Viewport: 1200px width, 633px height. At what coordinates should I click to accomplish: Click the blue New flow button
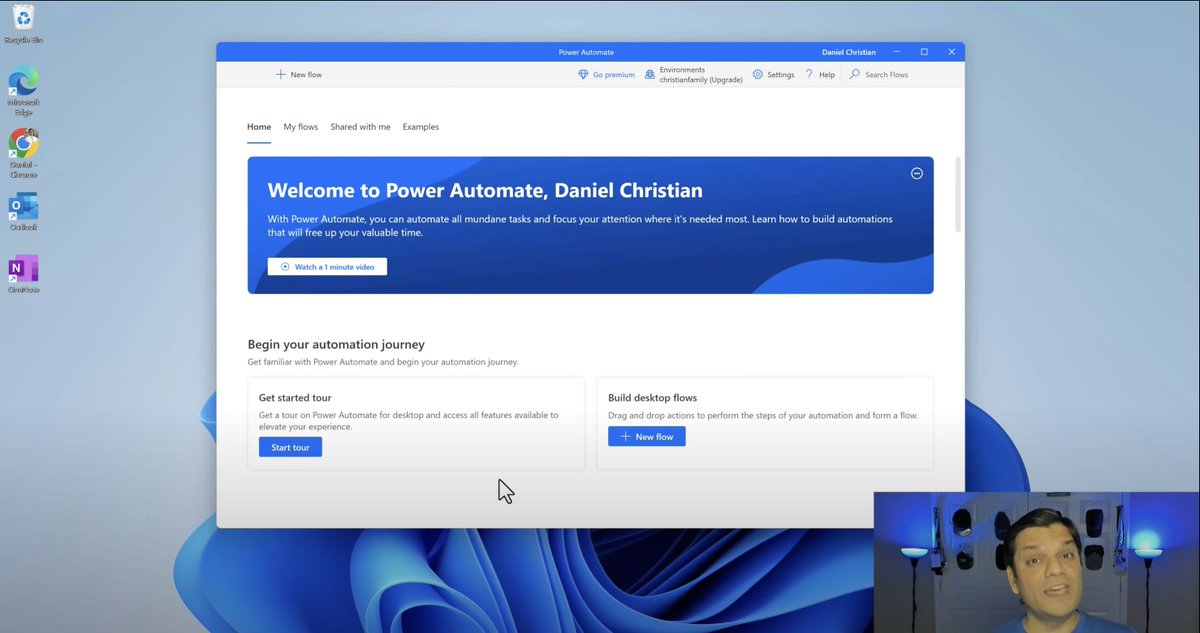(x=647, y=437)
